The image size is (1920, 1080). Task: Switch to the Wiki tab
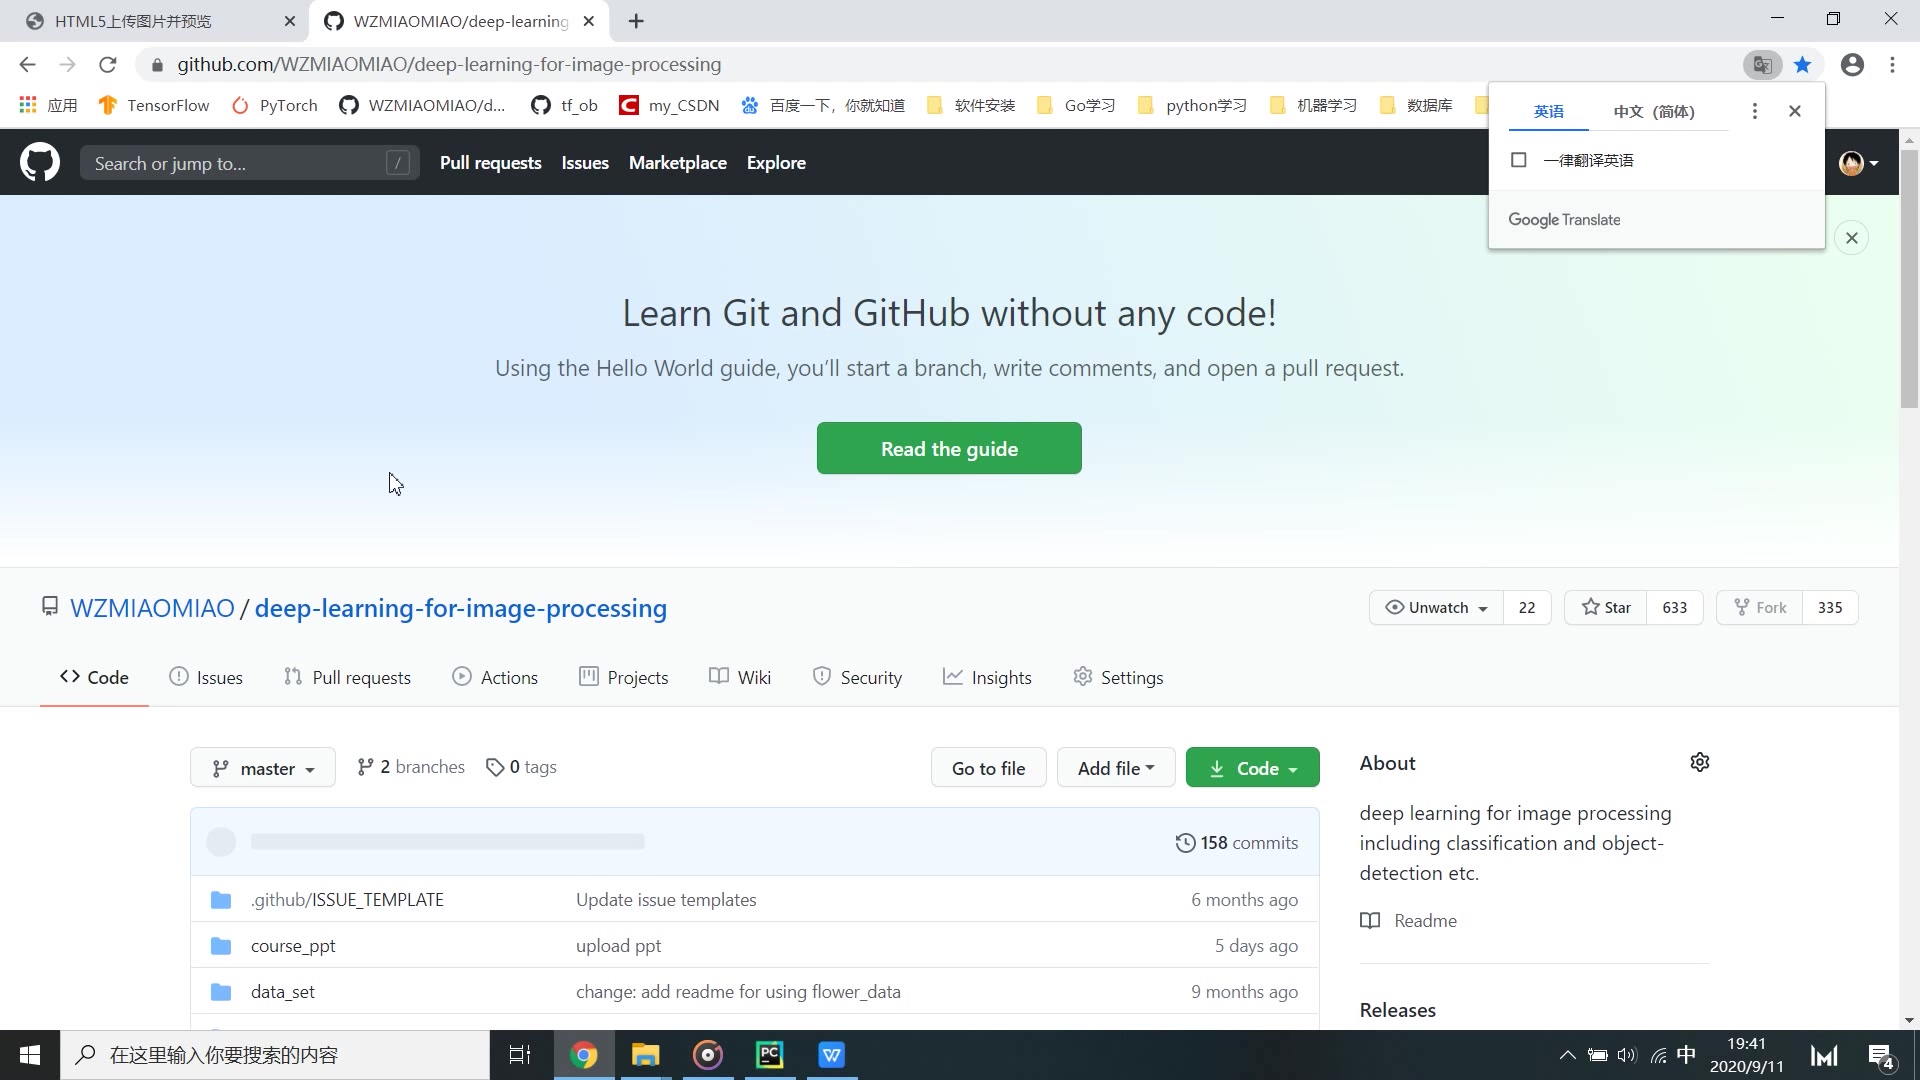[x=753, y=676]
